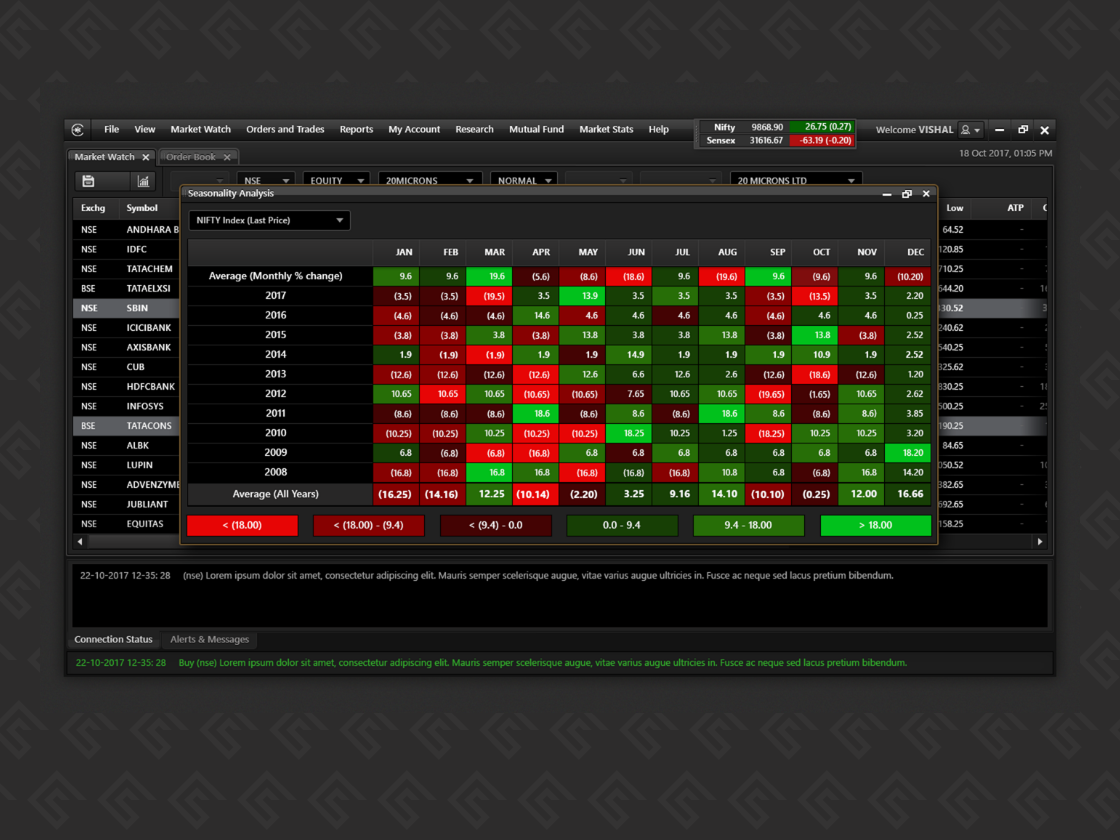This screenshot has width=1120, height=840.
Task: Open the Orders and Trades menu
Action: pos(285,129)
